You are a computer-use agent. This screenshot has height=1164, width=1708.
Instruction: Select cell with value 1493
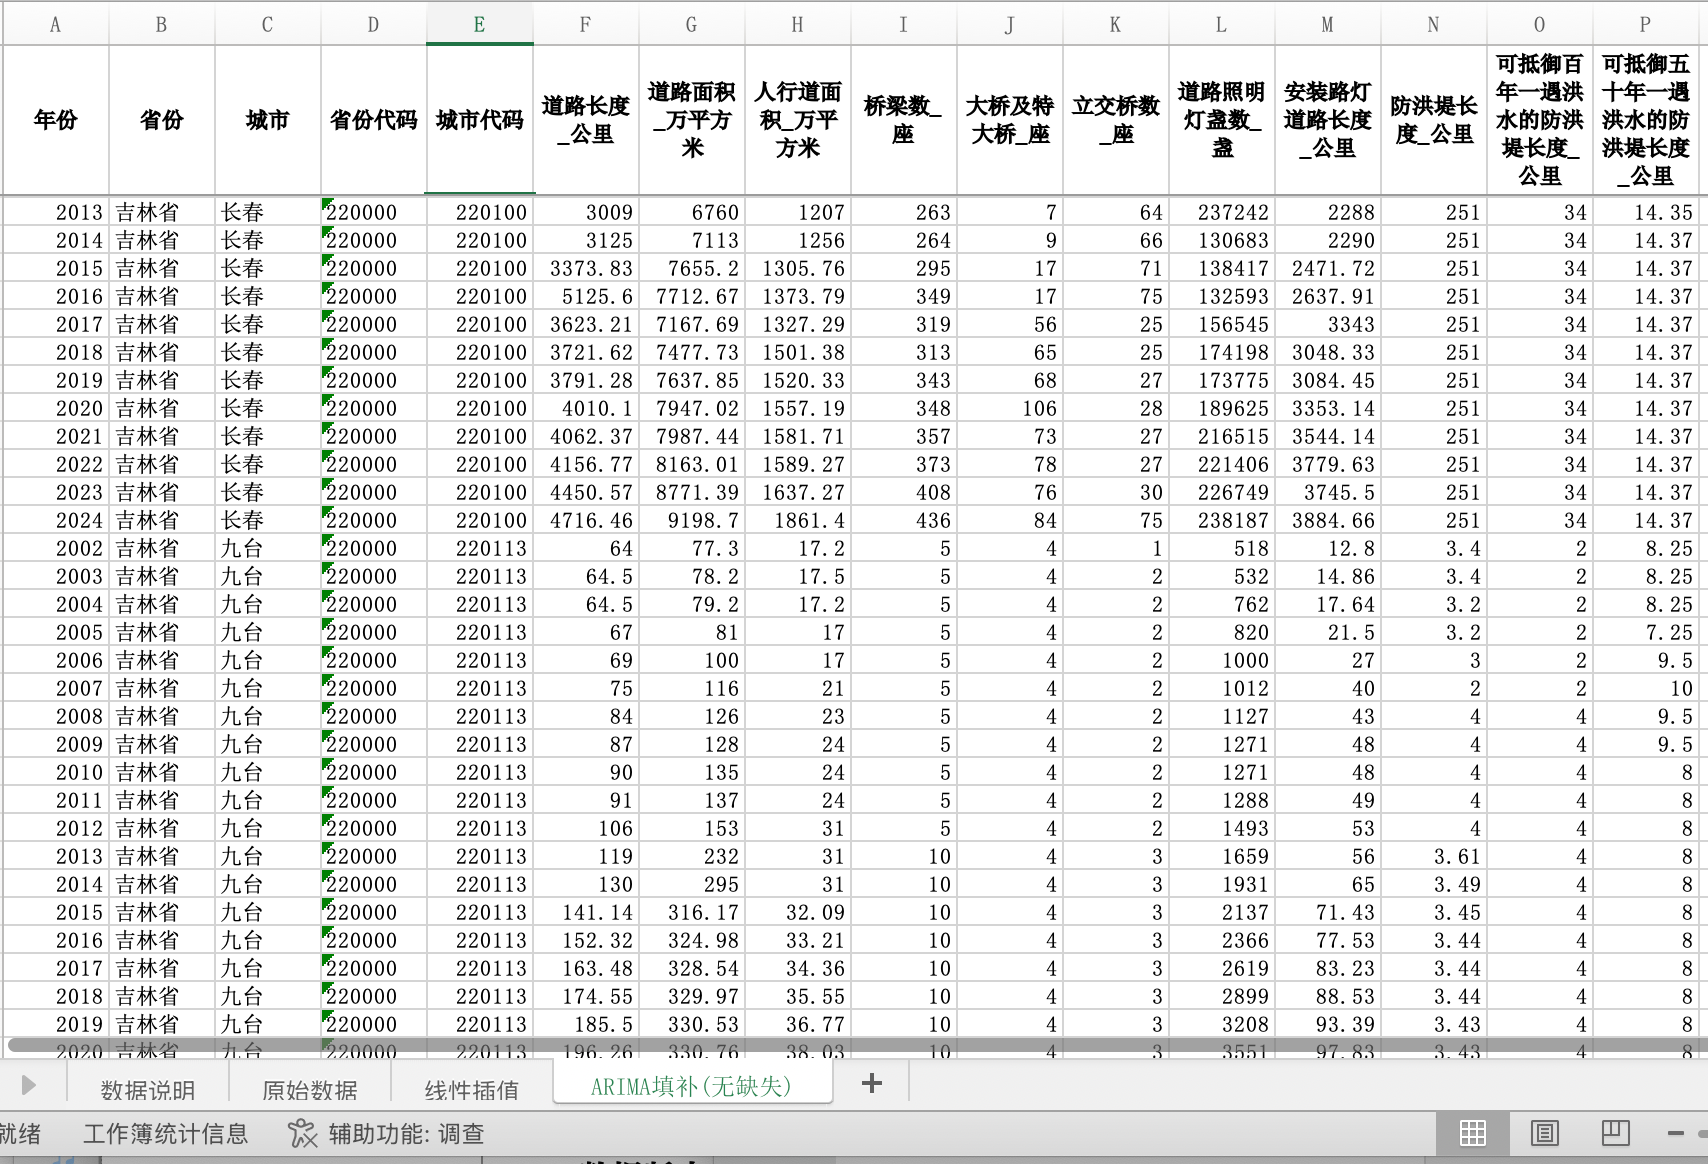pos(1222,828)
